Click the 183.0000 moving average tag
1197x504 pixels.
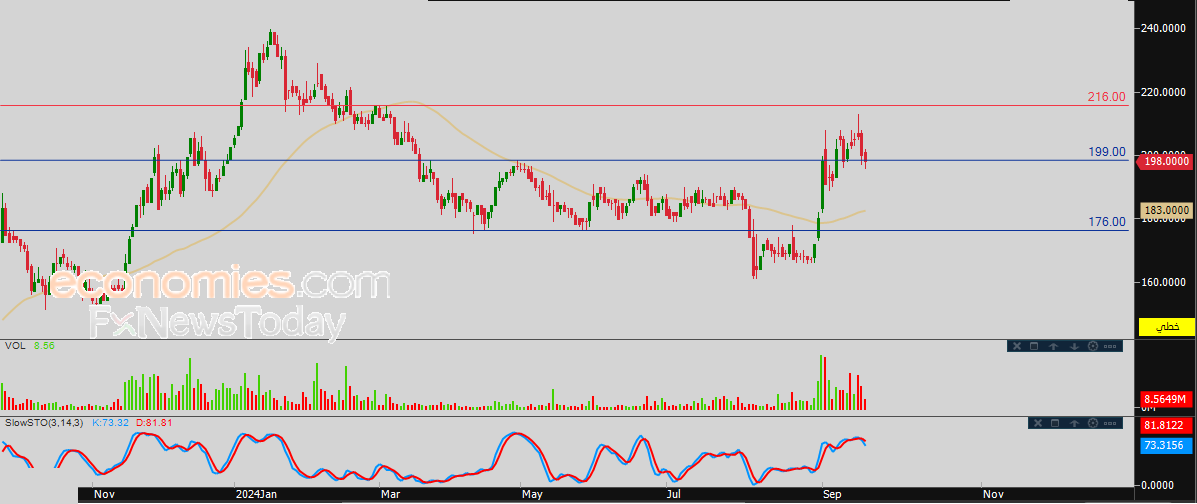(x=1167, y=210)
